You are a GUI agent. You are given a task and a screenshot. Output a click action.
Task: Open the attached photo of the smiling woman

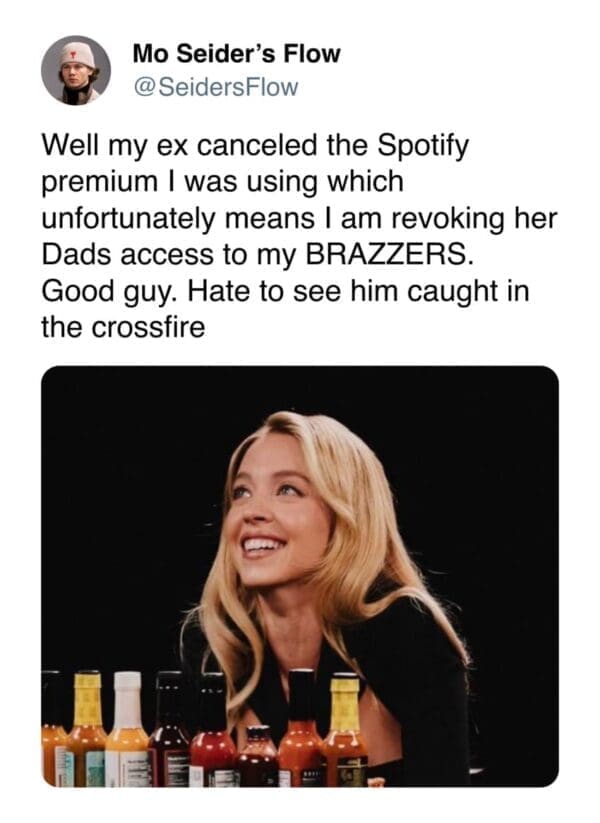point(300,576)
